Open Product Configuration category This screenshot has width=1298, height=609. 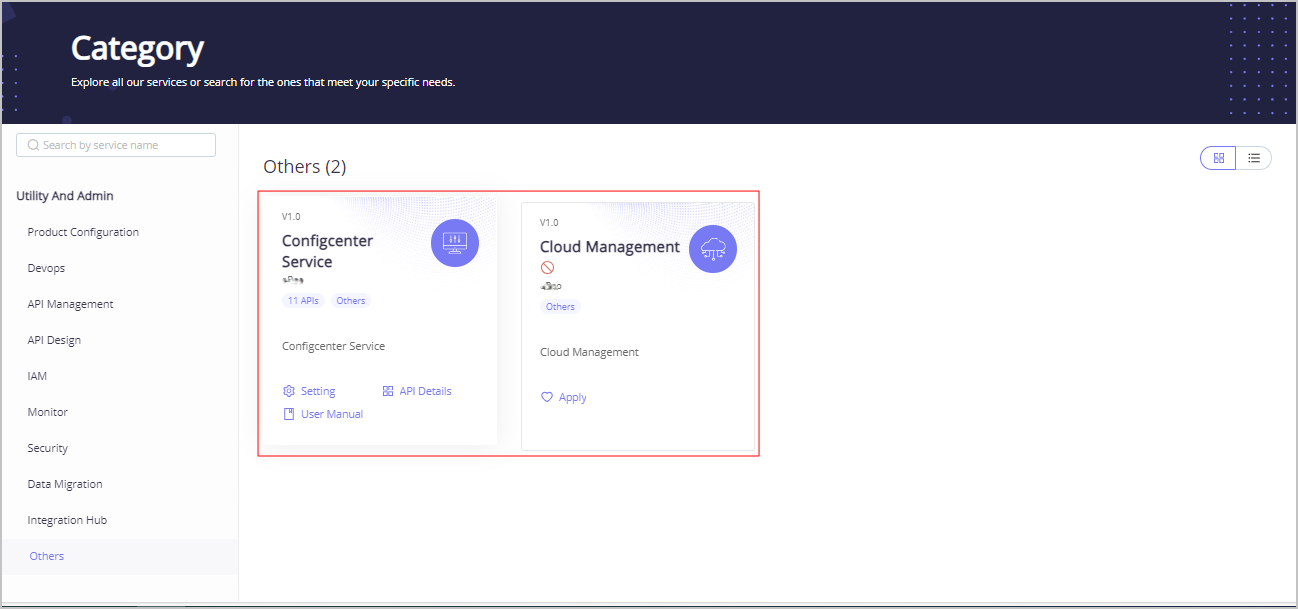coord(83,232)
